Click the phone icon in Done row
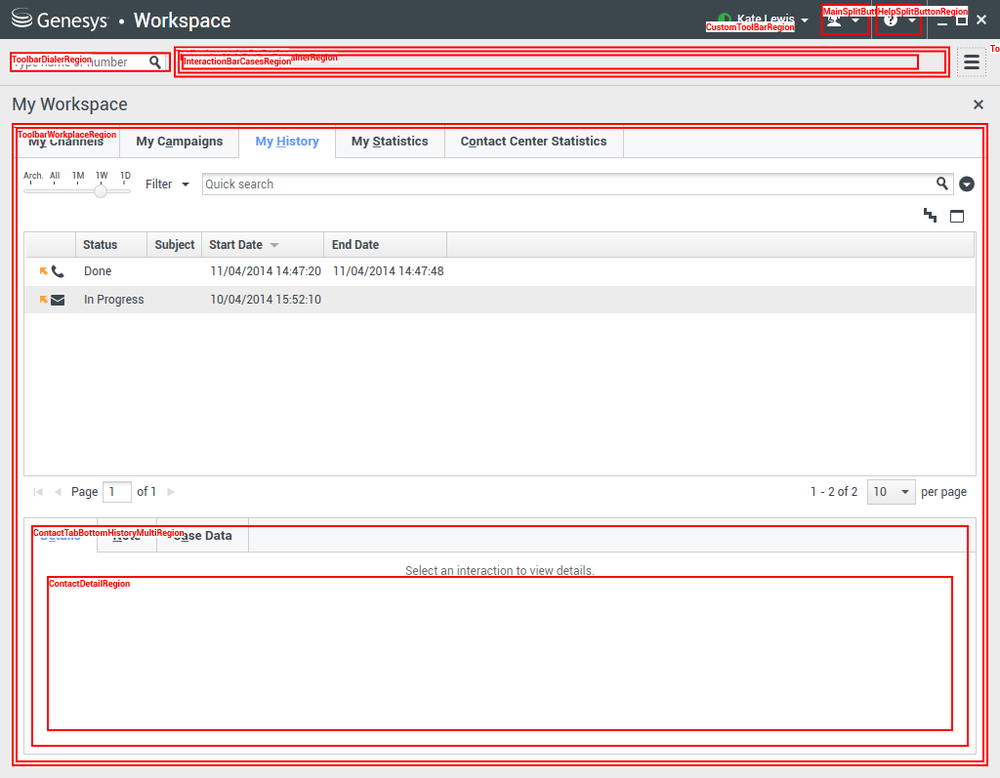 click(x=57, y=271)
